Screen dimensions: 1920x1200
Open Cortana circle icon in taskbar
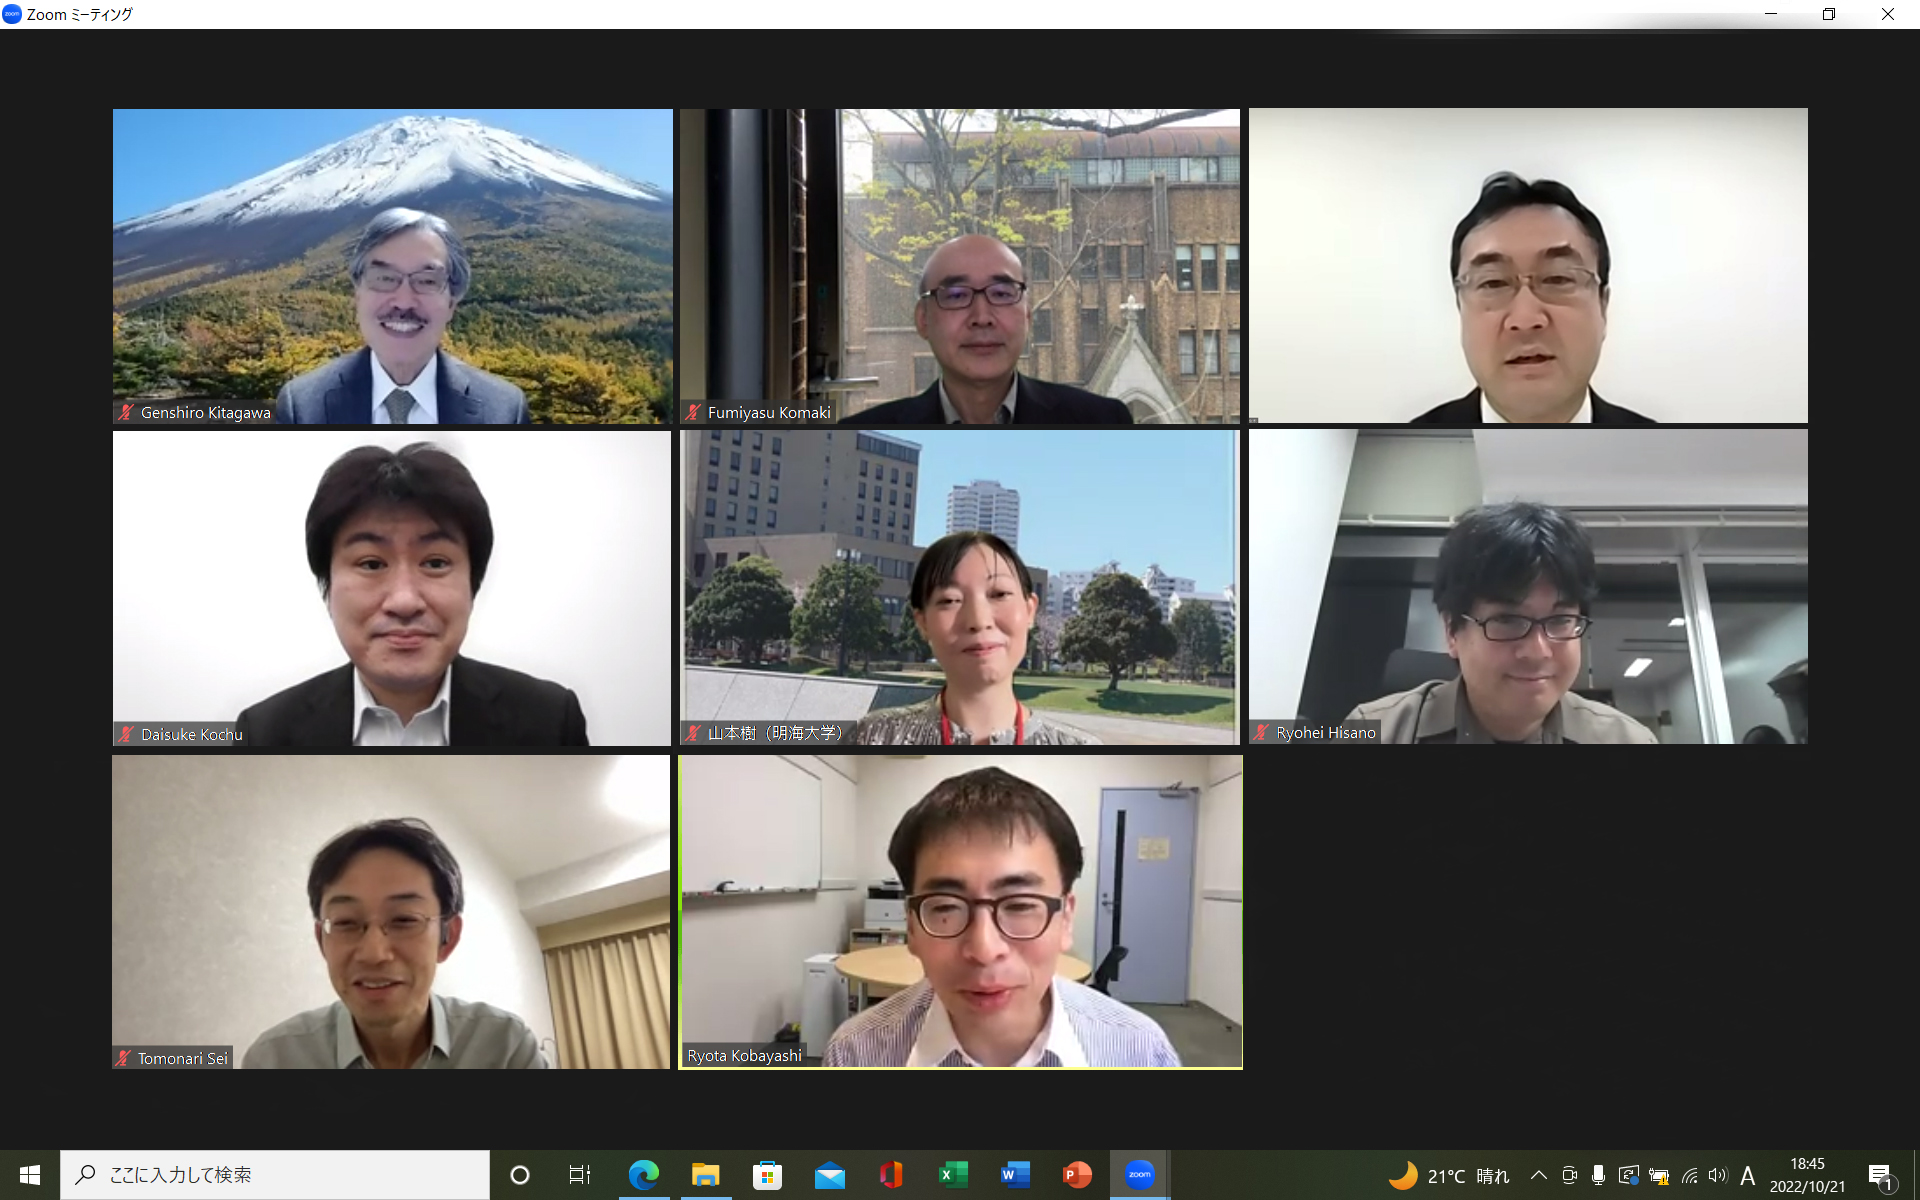(x=520, y=1175)
